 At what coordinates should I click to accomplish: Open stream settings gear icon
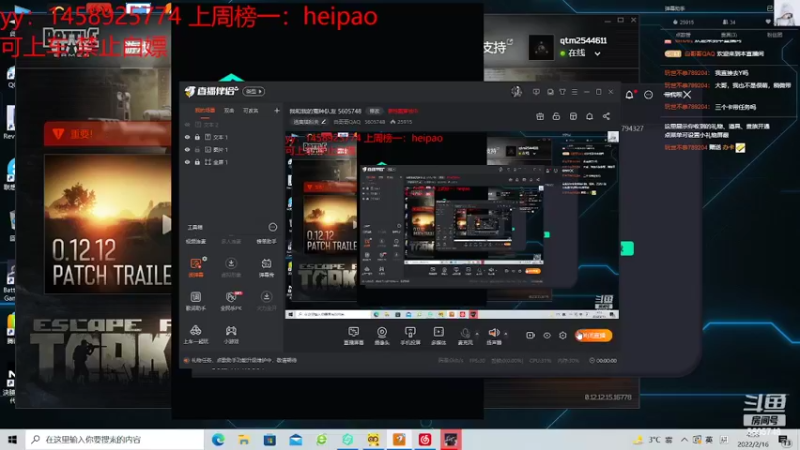tap(563, 335)
